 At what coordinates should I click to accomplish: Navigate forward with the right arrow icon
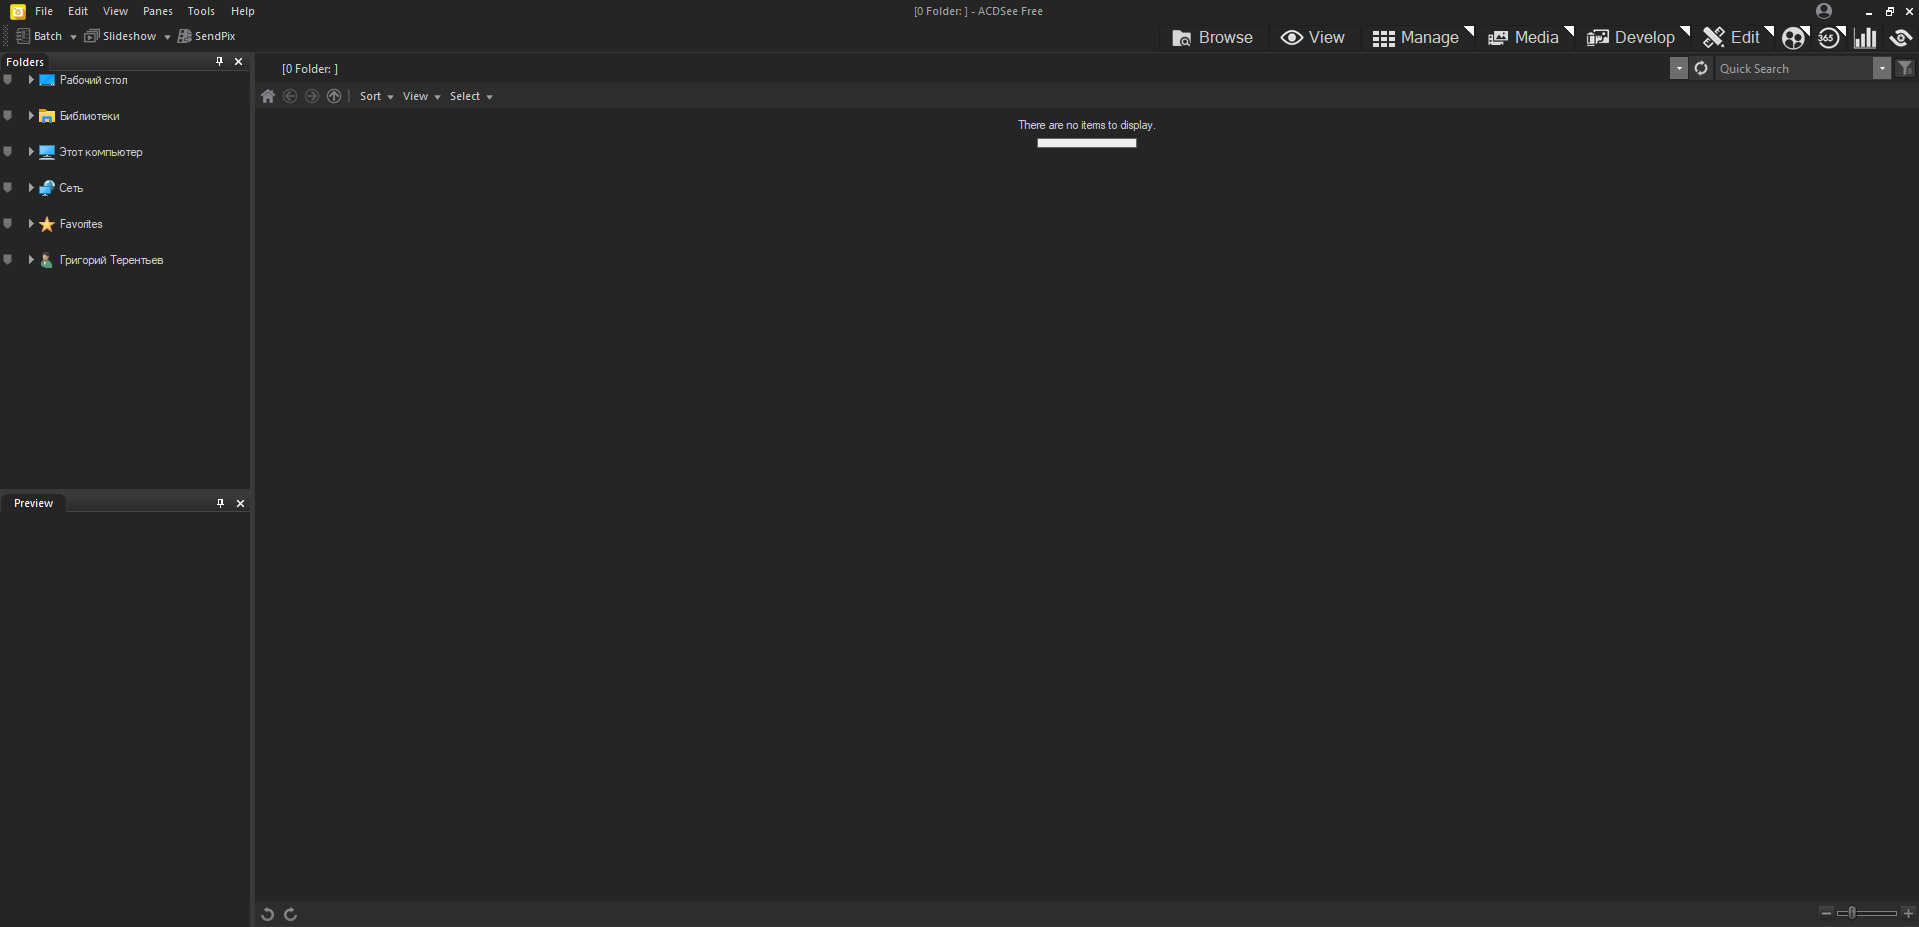312,96
